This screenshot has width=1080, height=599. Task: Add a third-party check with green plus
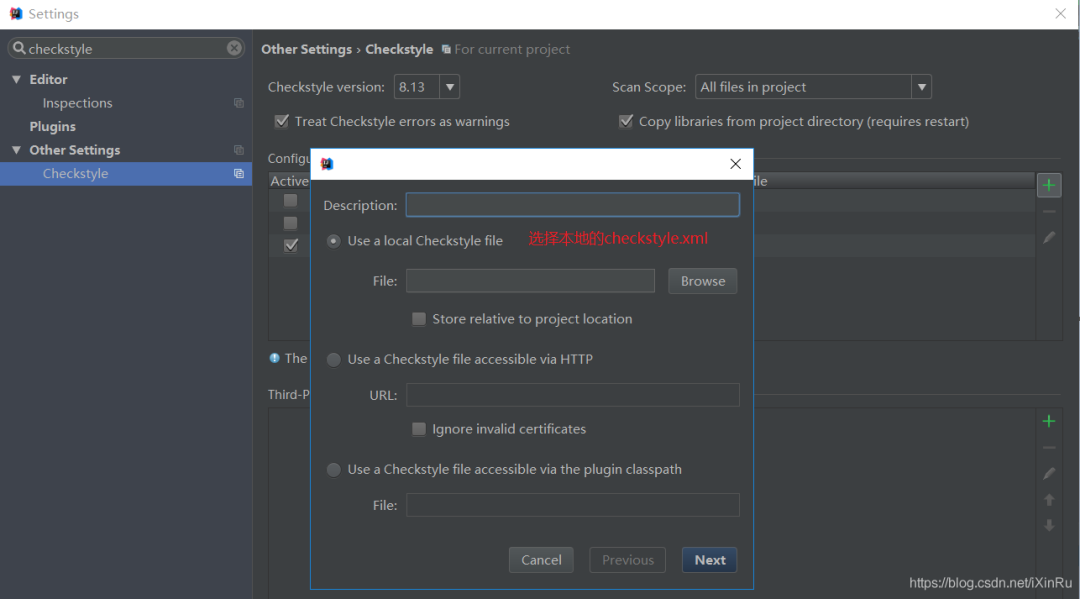(1049, 421)
